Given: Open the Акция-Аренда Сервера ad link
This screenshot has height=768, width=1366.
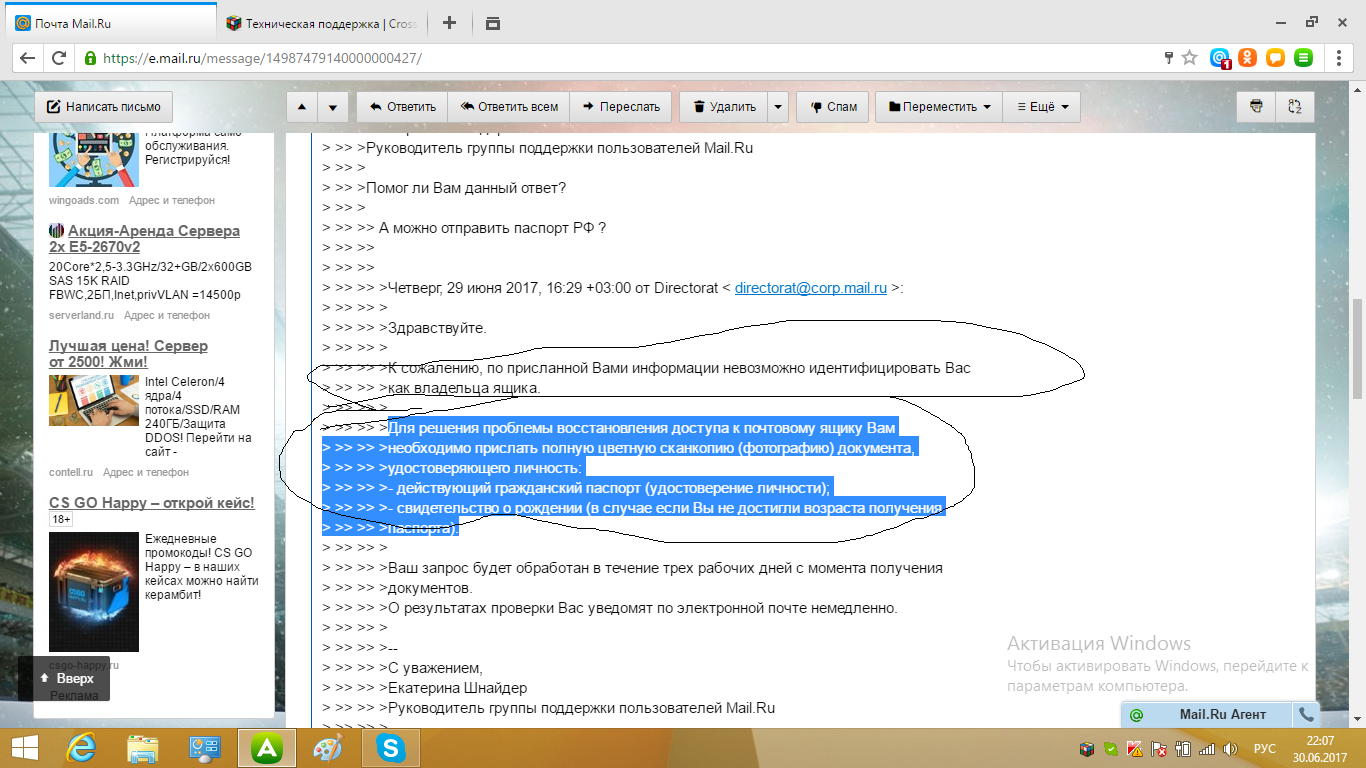Looking at the screenshot, I should pyautogui.click(x=144, y=239).
